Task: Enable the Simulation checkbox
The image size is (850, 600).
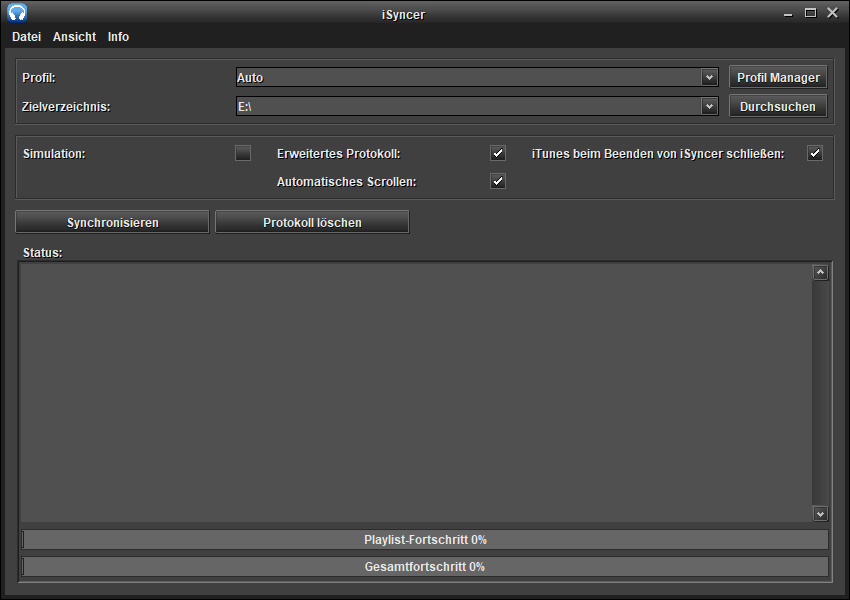Action: (243, 153)
